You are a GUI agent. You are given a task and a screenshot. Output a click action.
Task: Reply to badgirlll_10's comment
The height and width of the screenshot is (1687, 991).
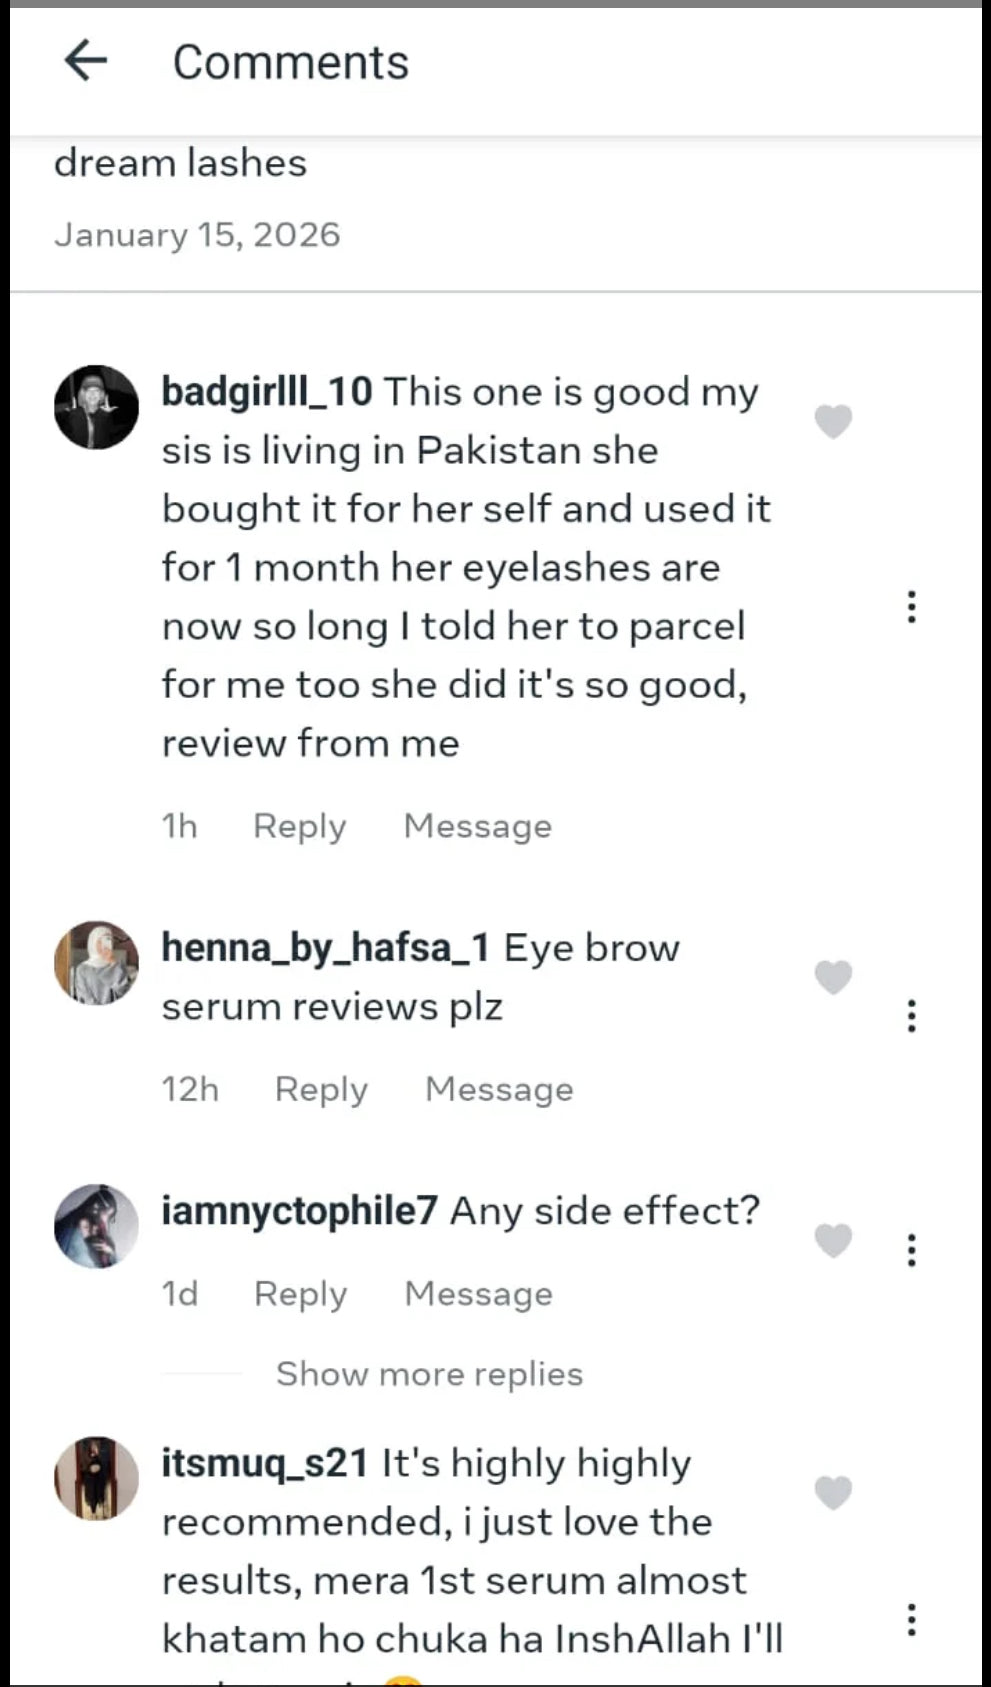click(299, 826)
